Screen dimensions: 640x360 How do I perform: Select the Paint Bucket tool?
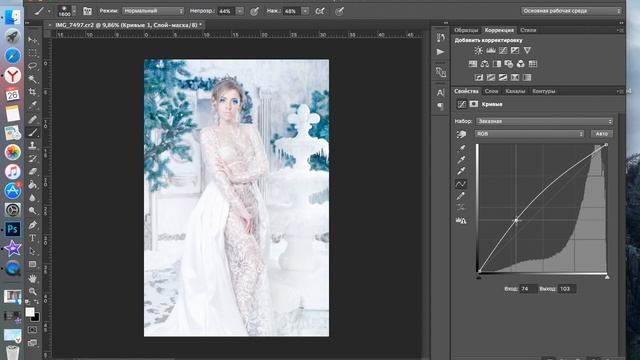33,184
